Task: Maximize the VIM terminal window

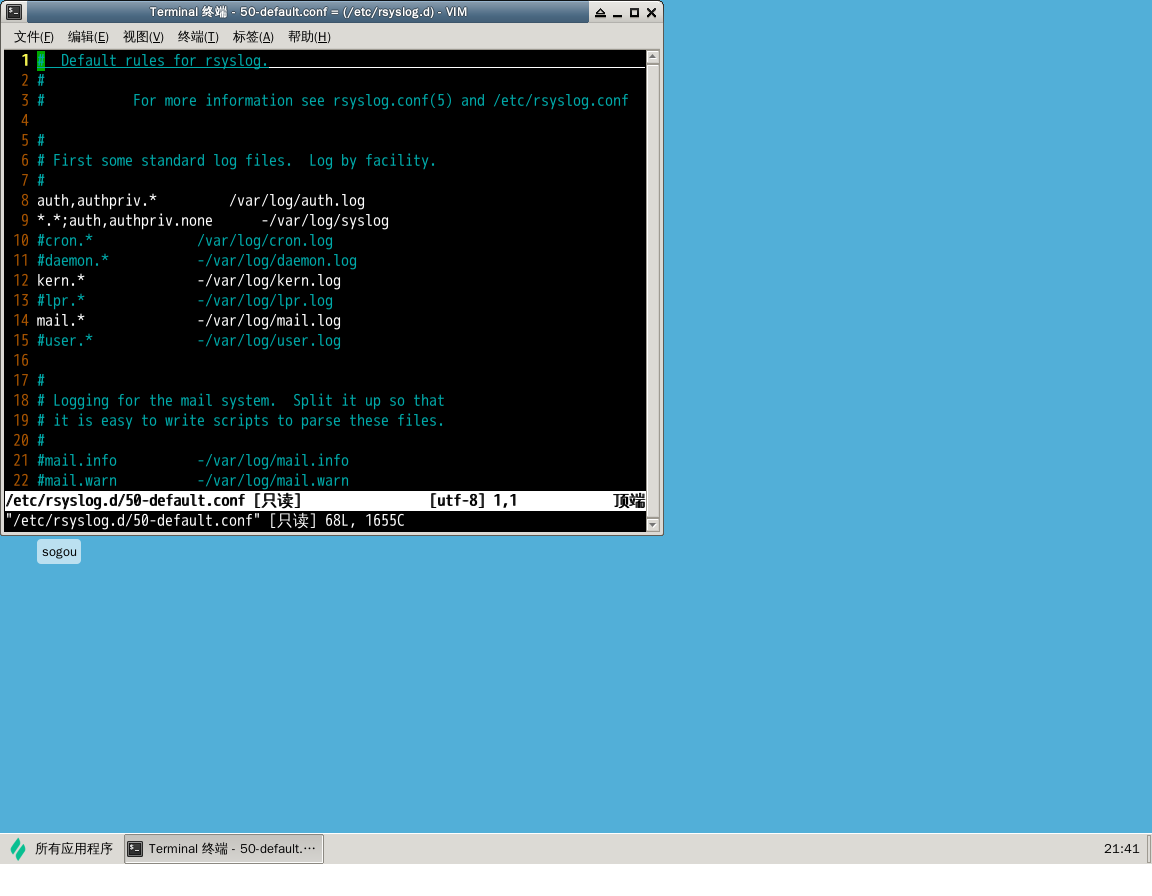Action: [634, 13]
